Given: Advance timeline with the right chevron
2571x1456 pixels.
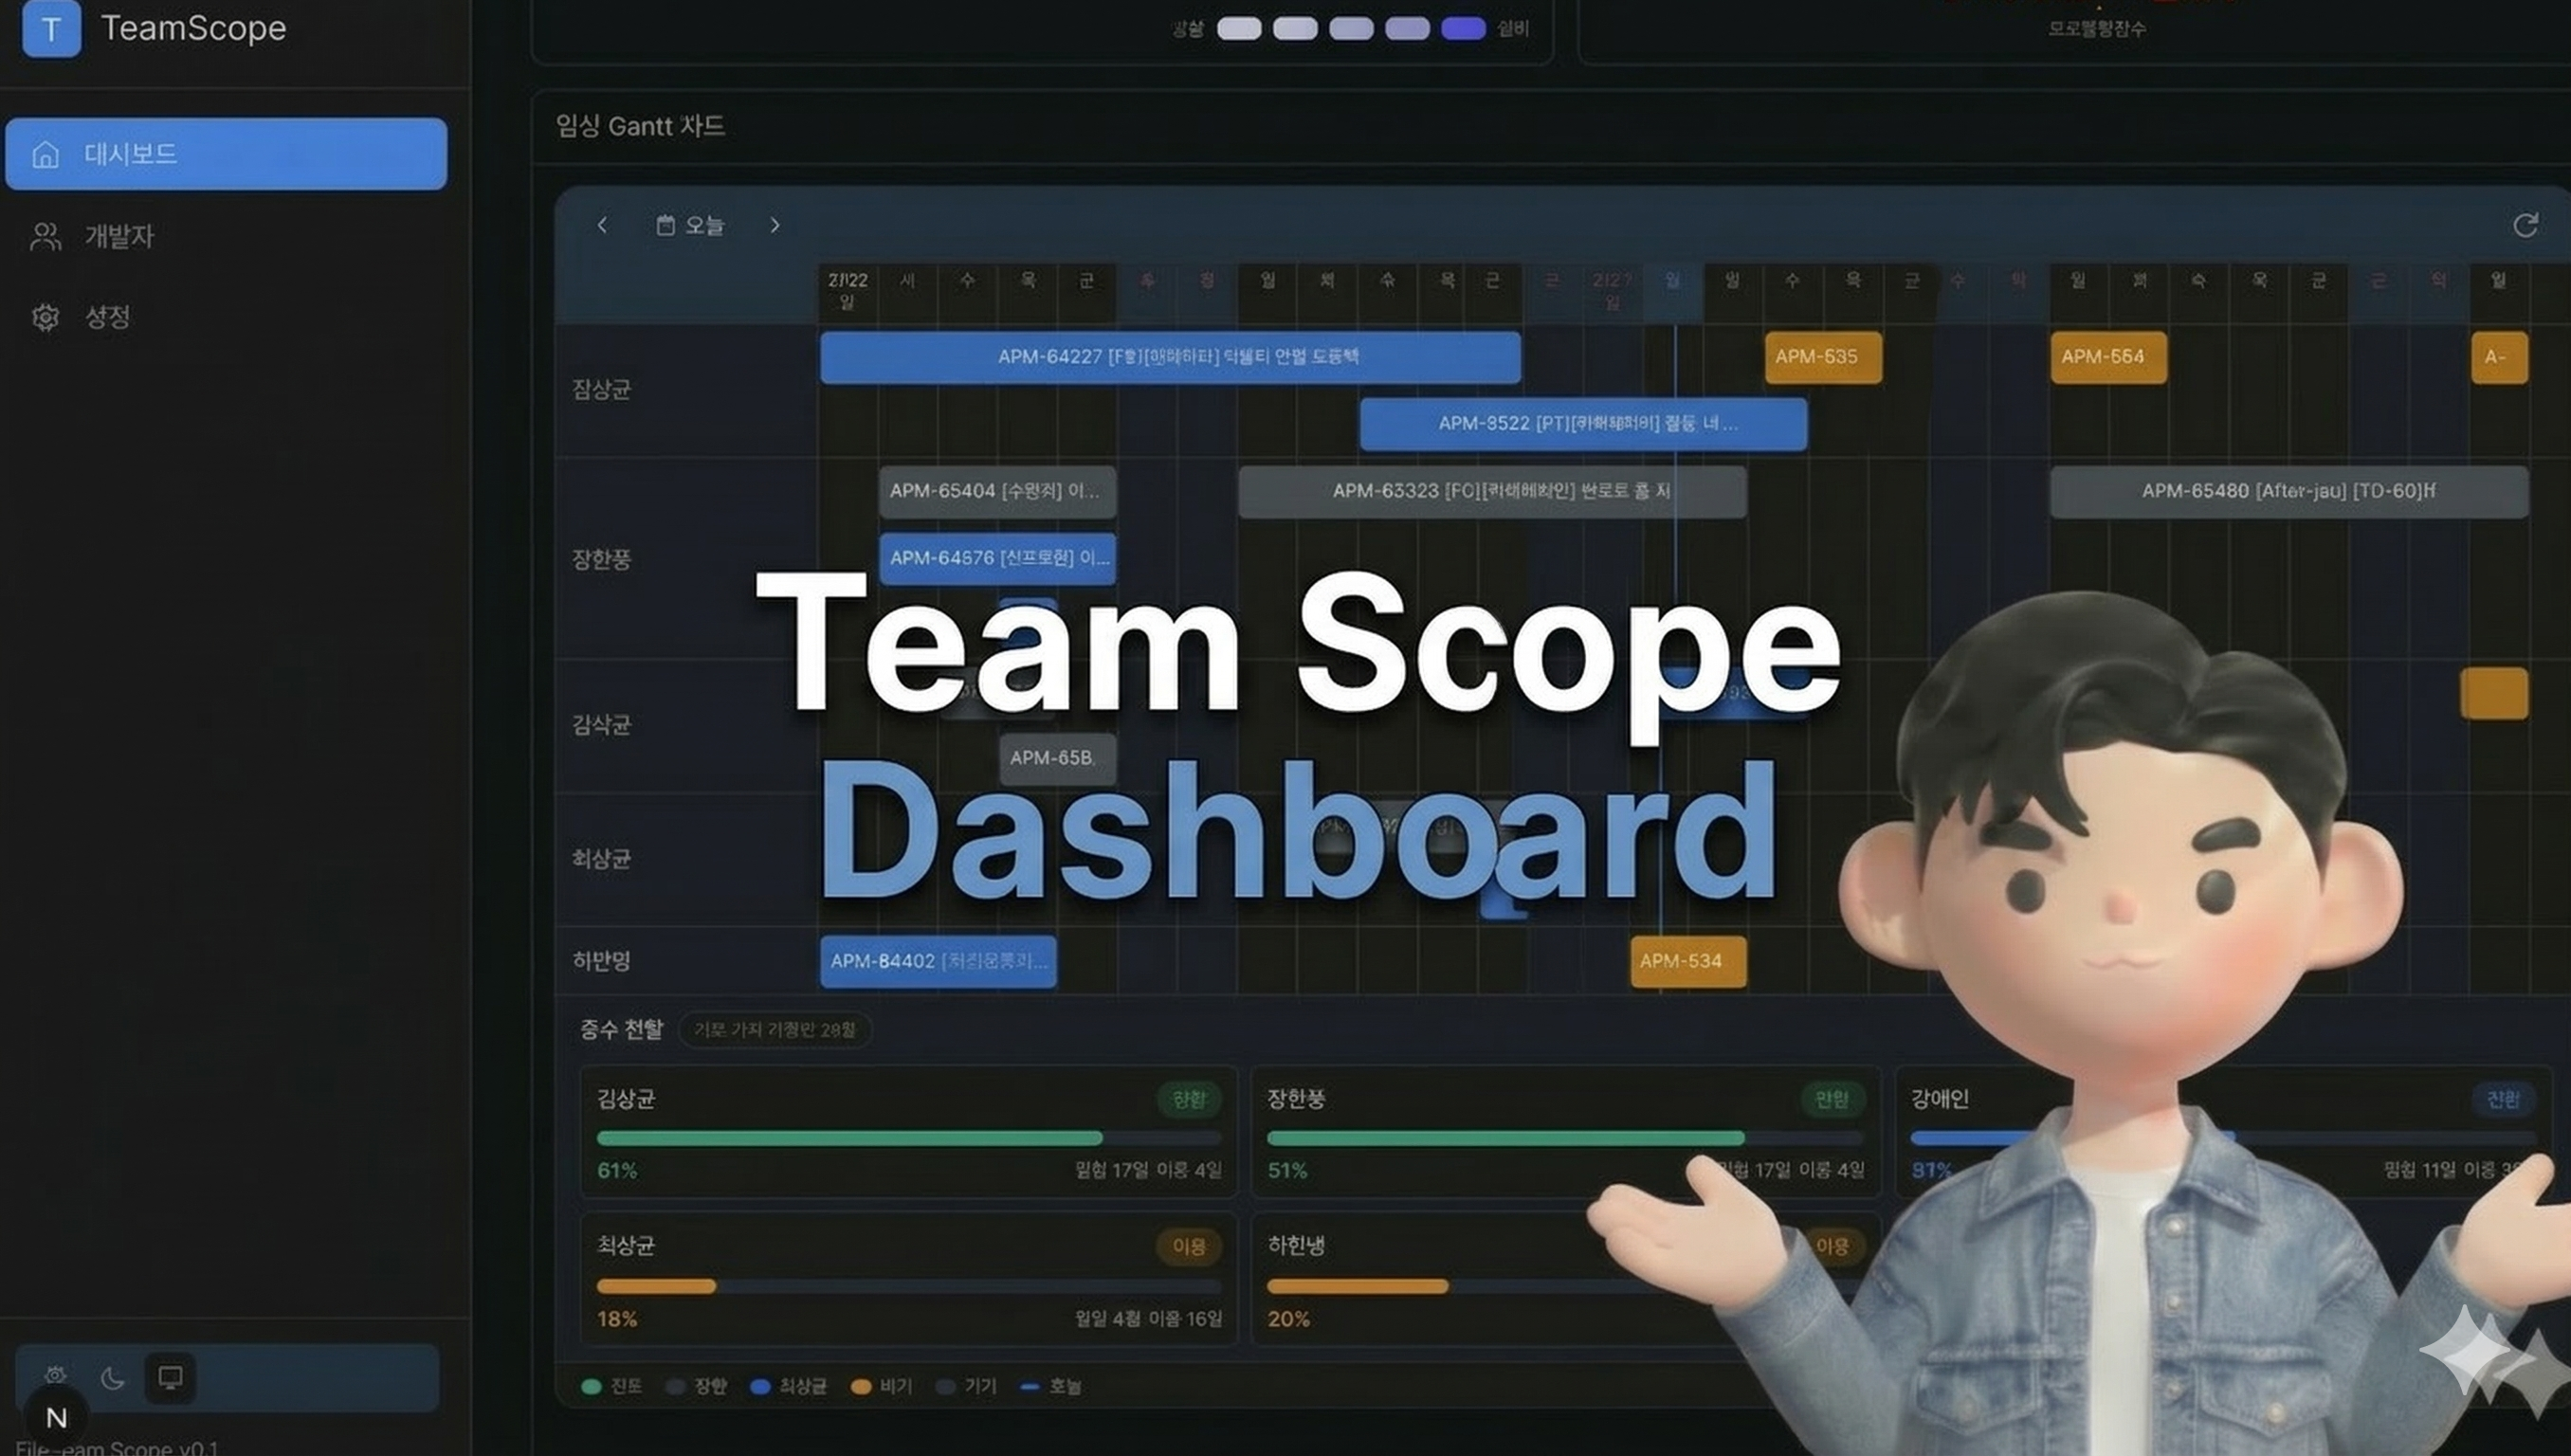Looking at the screenshot, I should tap(774, 225).
